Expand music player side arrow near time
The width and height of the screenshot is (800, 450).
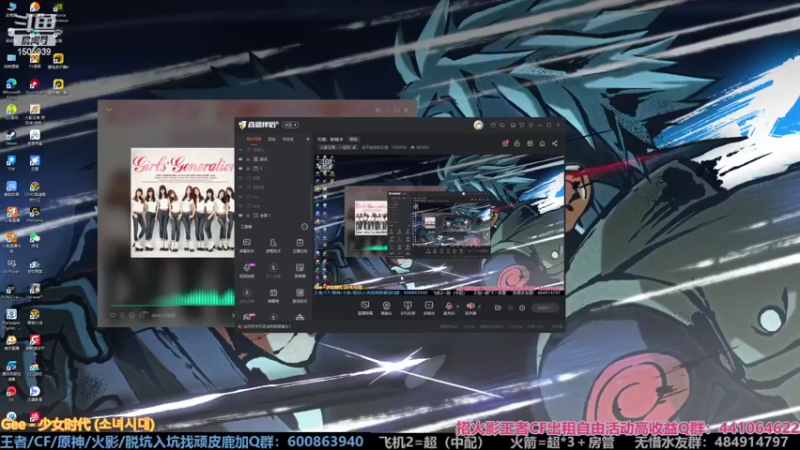(x=233, y=315)
